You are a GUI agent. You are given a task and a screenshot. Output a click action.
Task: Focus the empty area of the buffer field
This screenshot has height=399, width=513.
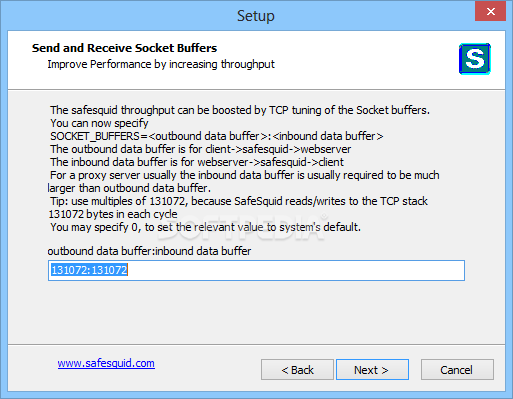point(296,270)
